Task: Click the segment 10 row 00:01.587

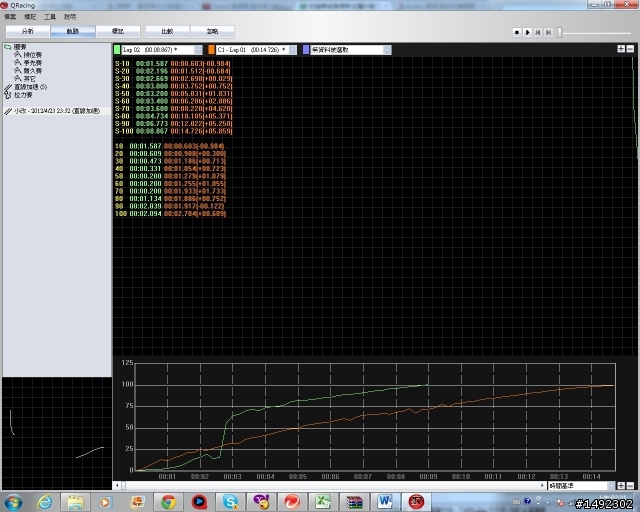Action: [170, 146]
